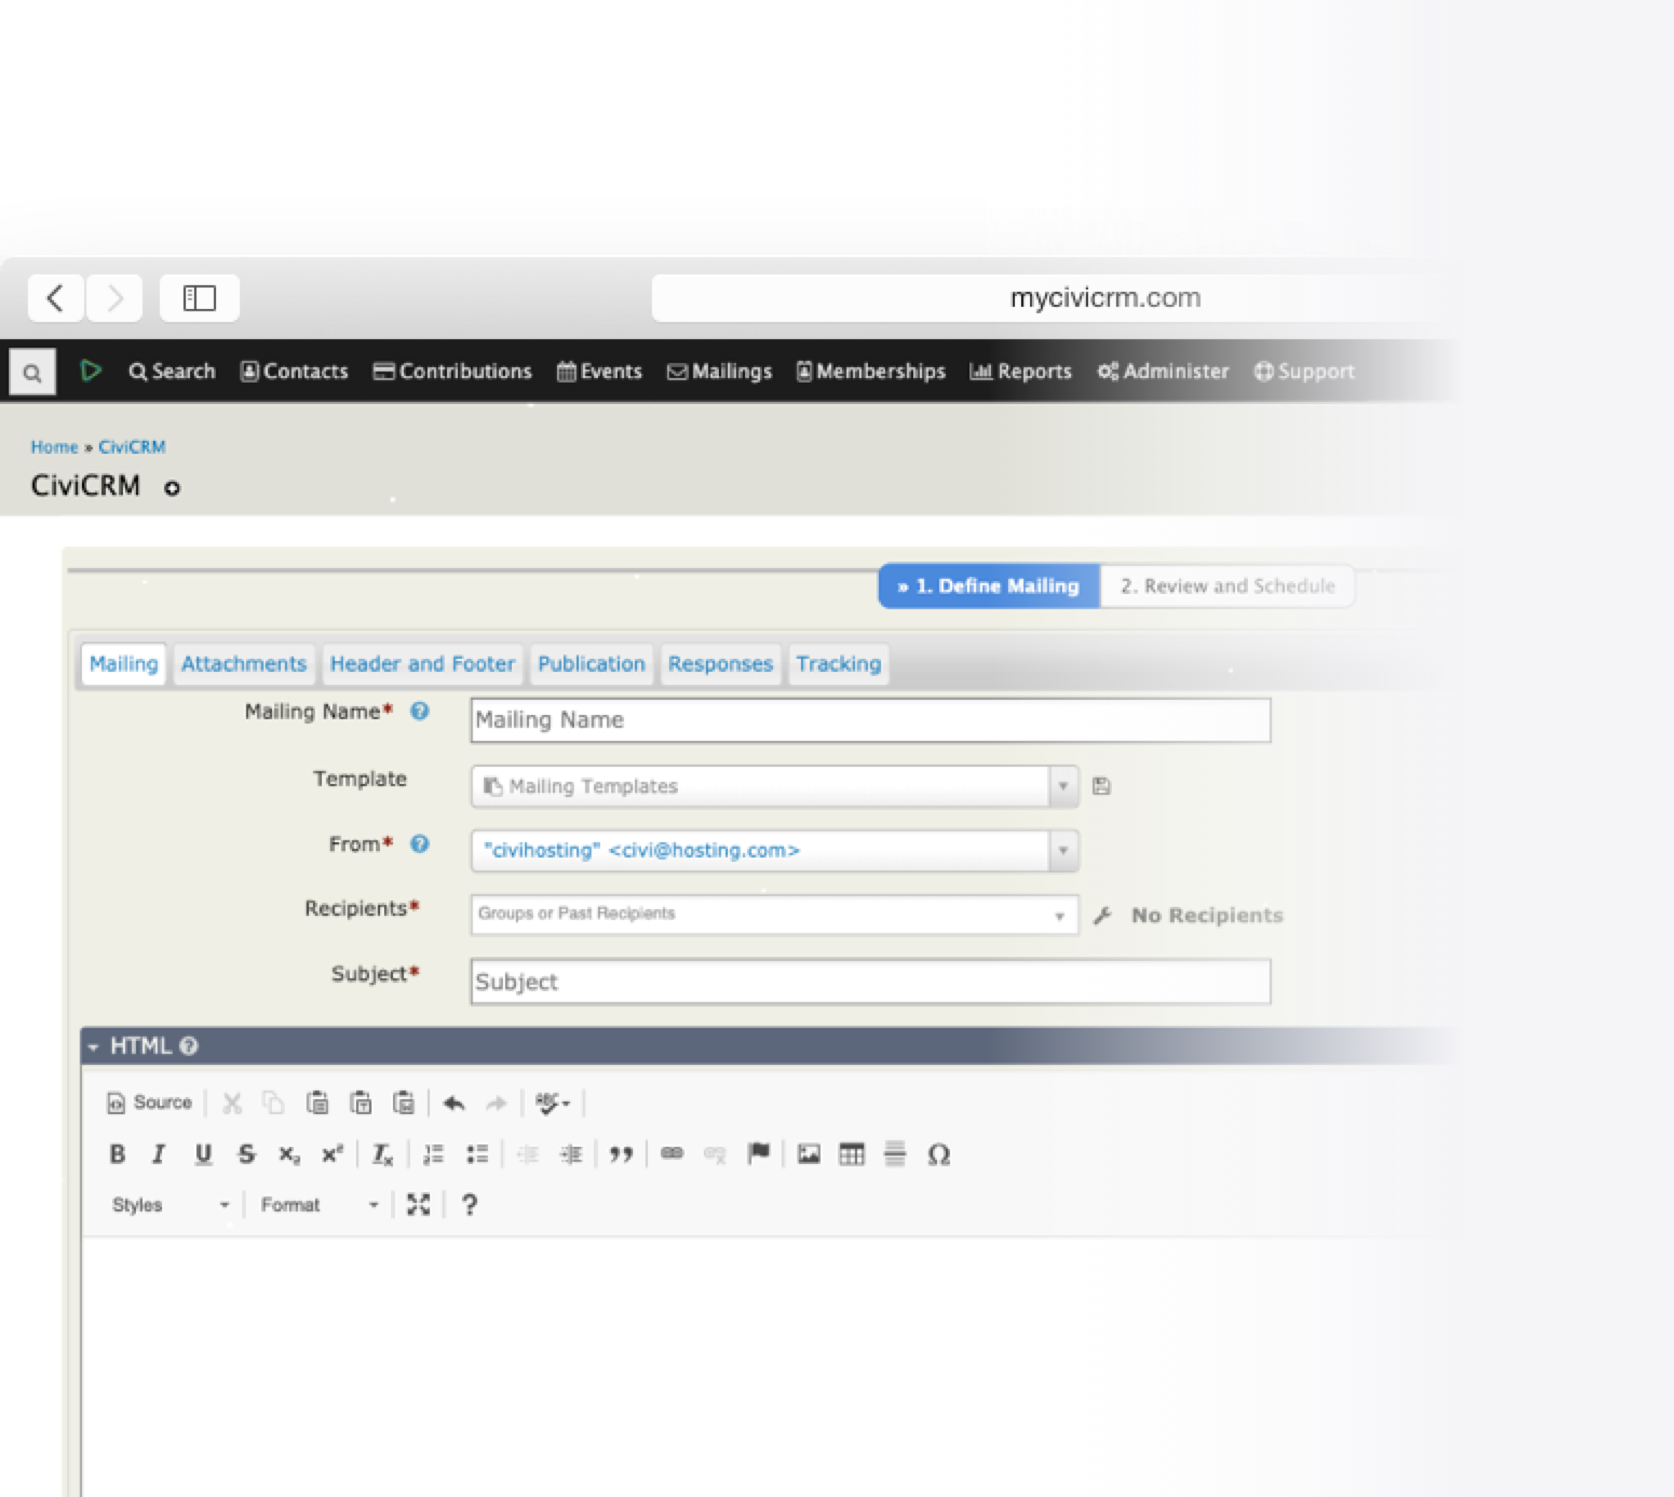Toggle Italic formatting

[158, 1154]
